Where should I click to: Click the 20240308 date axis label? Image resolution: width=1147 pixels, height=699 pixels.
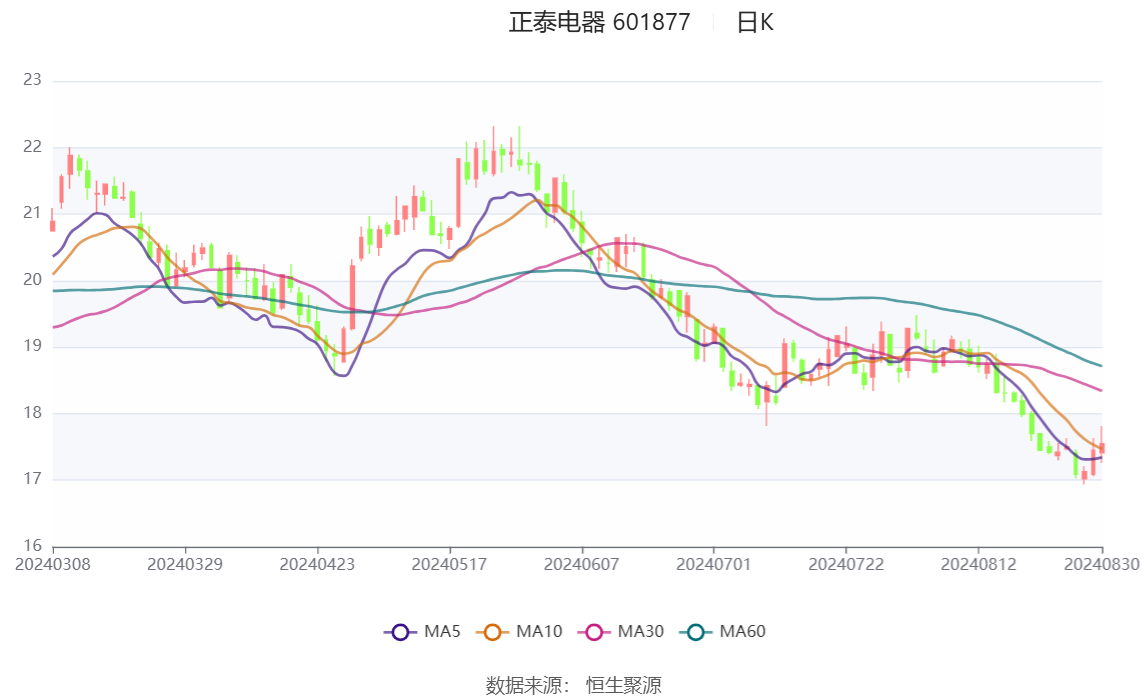(53, 564)
